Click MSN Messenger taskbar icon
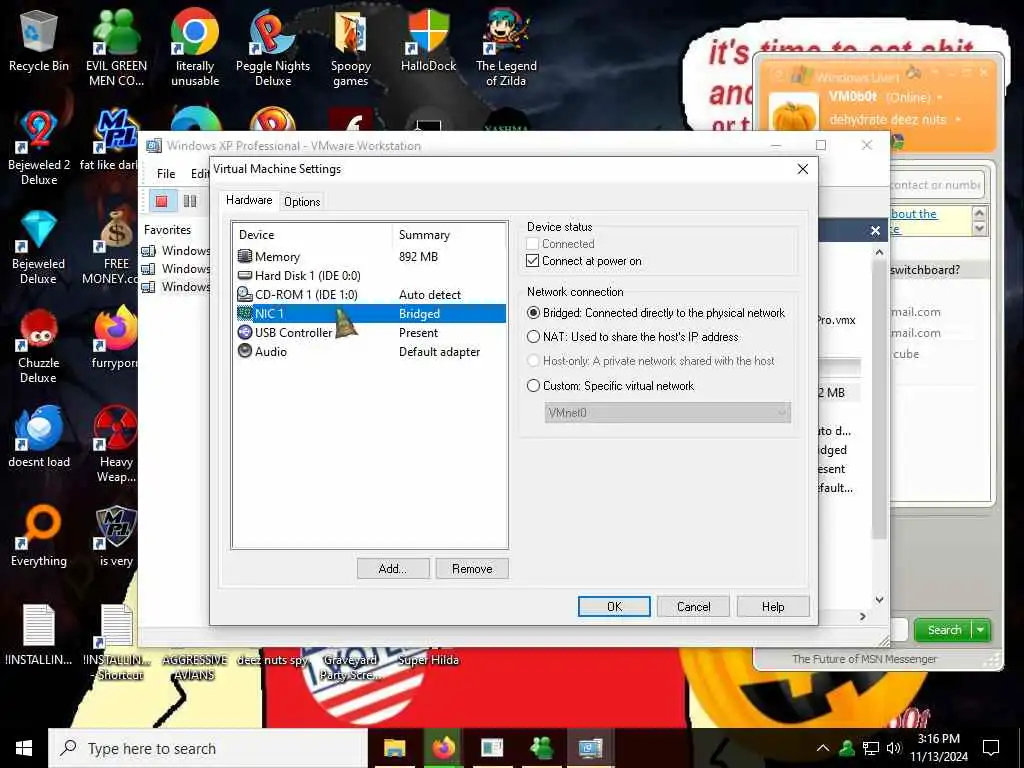The image size is (1024, 768). coord(541,748)
